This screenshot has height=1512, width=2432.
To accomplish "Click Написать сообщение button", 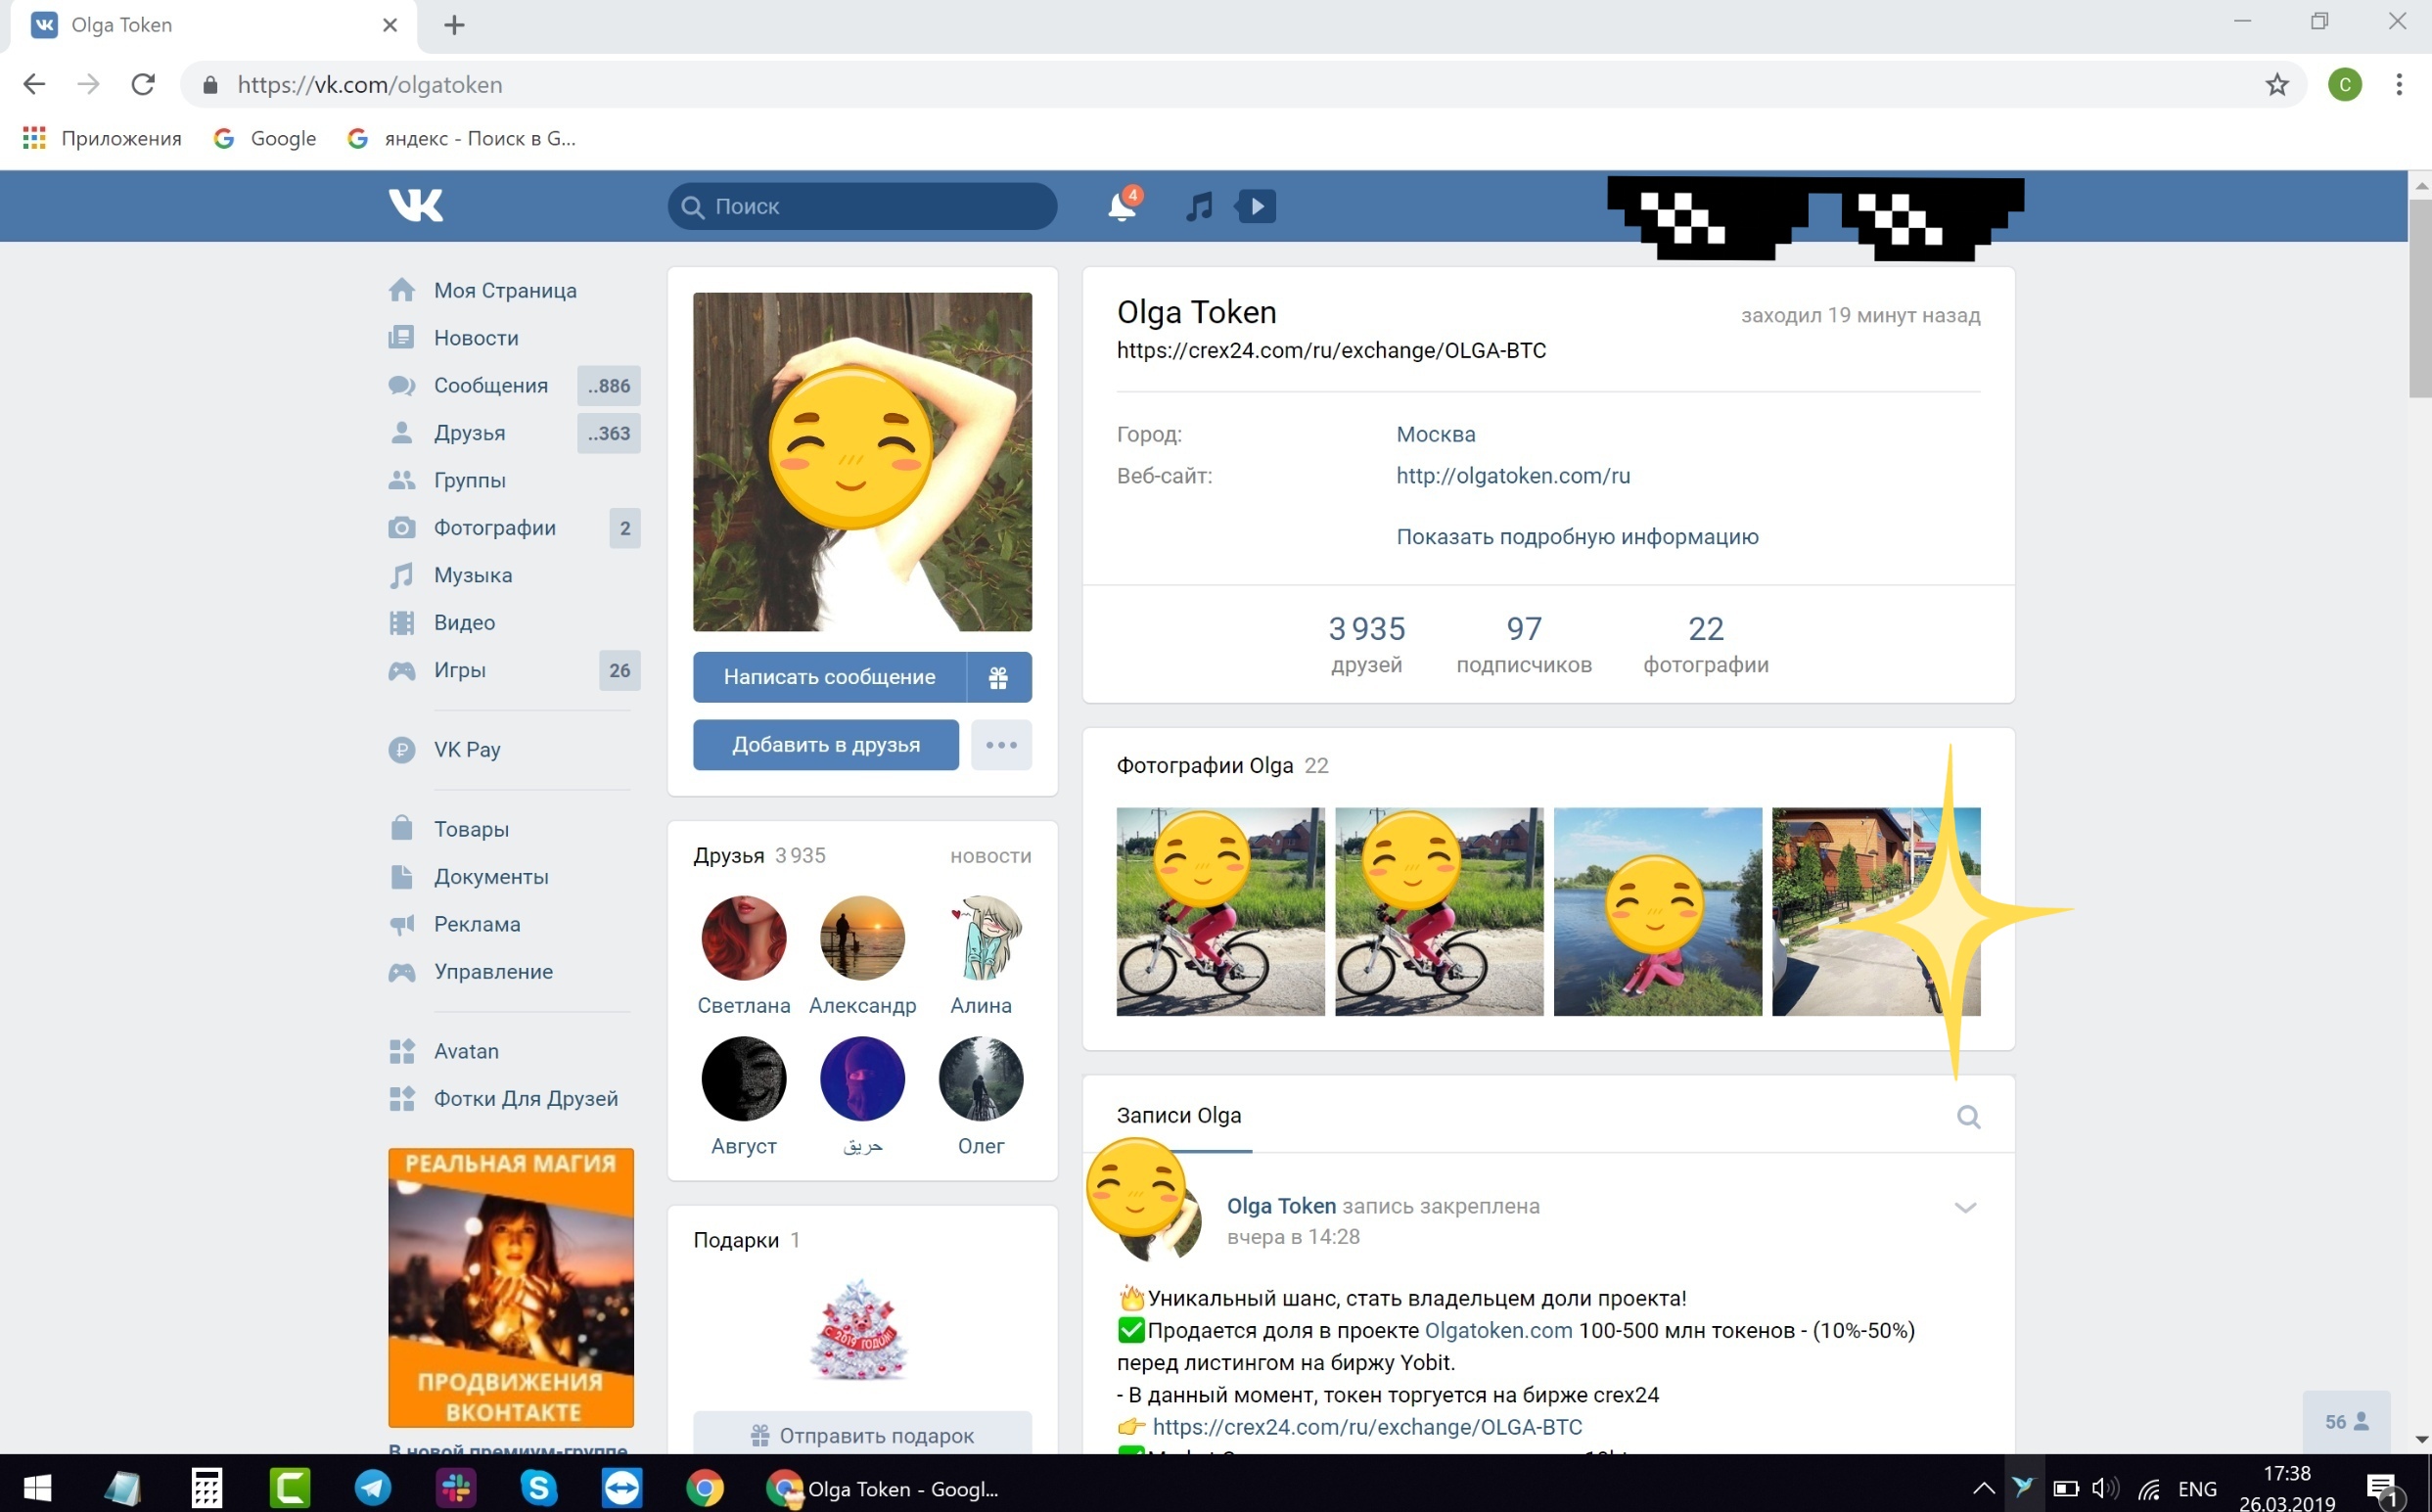I will point(829,677).
